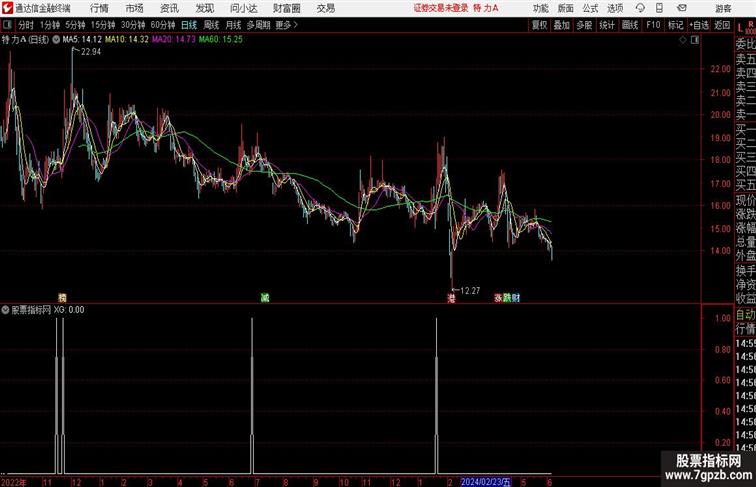Screen dimensions: 756x487
Task: Click the 现价 row in right panel
Action: pos(745,201)
